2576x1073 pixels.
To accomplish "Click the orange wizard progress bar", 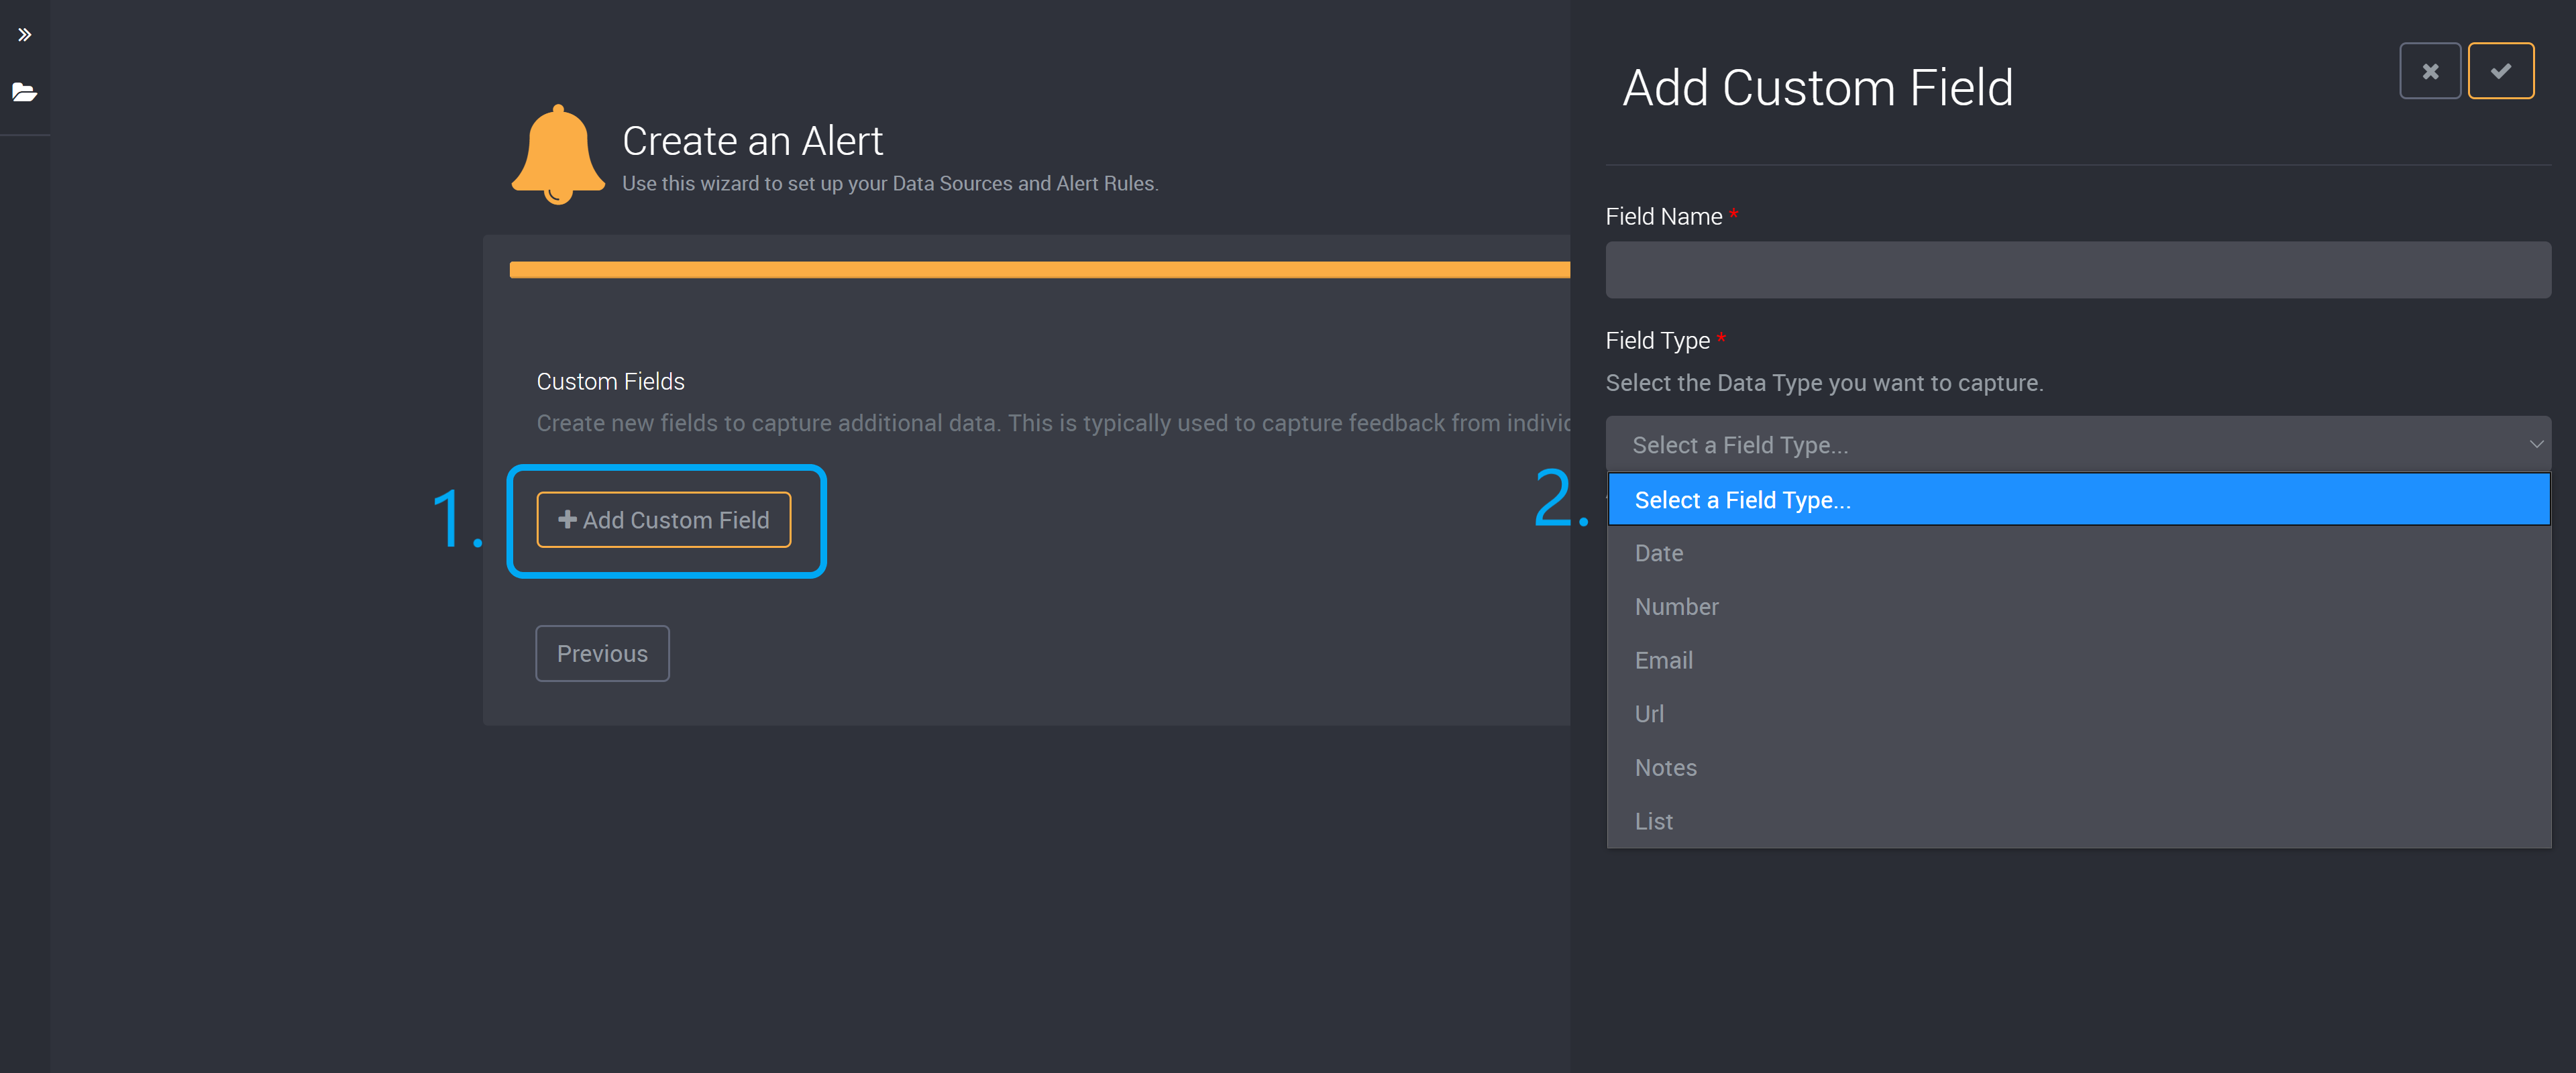I will [1039, 270].
